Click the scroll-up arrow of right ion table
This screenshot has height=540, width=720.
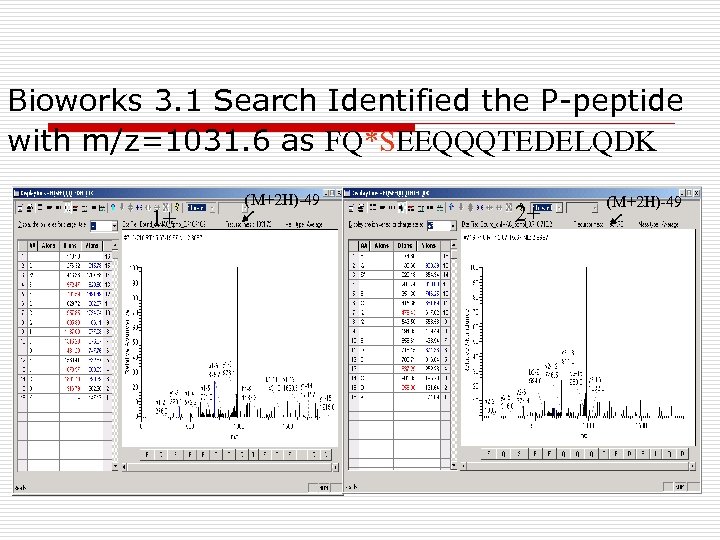[x=454, y=245]
